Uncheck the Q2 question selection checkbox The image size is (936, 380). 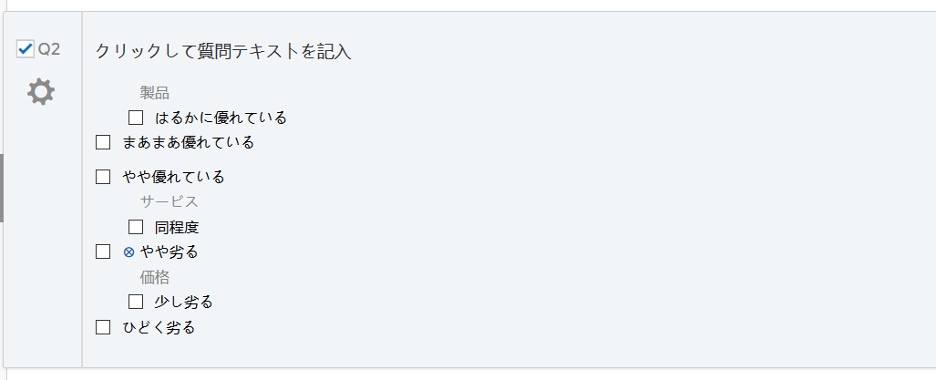click(25, 49)
